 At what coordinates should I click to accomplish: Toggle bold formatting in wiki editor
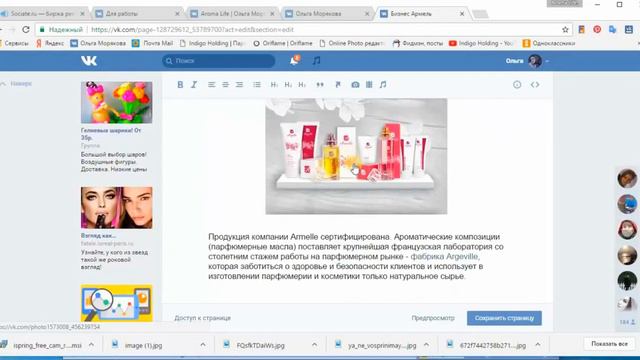point(180,84)
